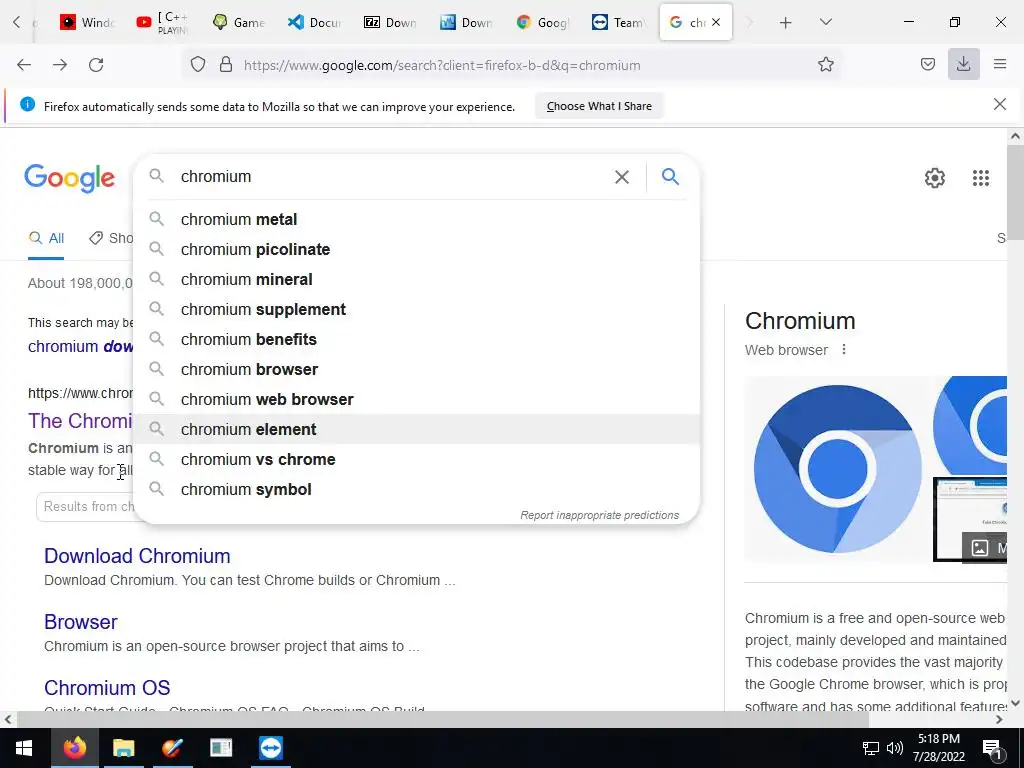
Task: Click the Results from chromium search box
Action: [86, 507]
